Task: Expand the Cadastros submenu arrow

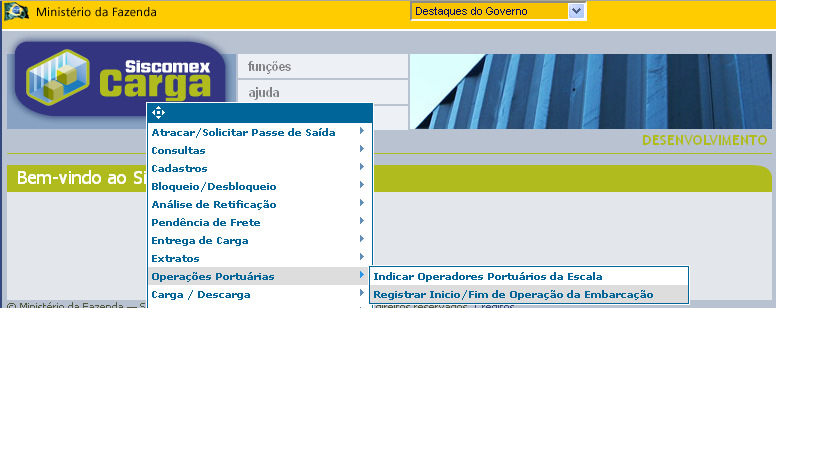Action: point(361,167)
